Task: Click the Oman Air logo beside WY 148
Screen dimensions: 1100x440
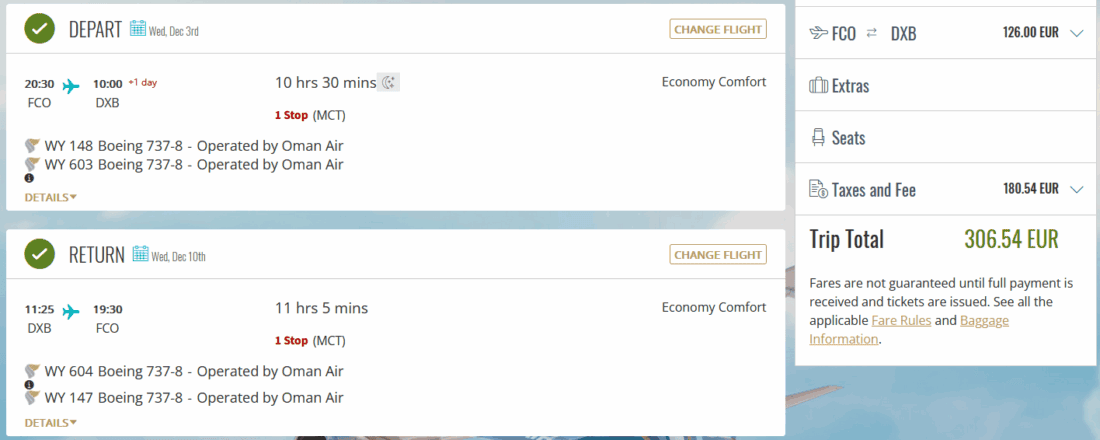Action: pyautogui.click(x=32, y=146)
